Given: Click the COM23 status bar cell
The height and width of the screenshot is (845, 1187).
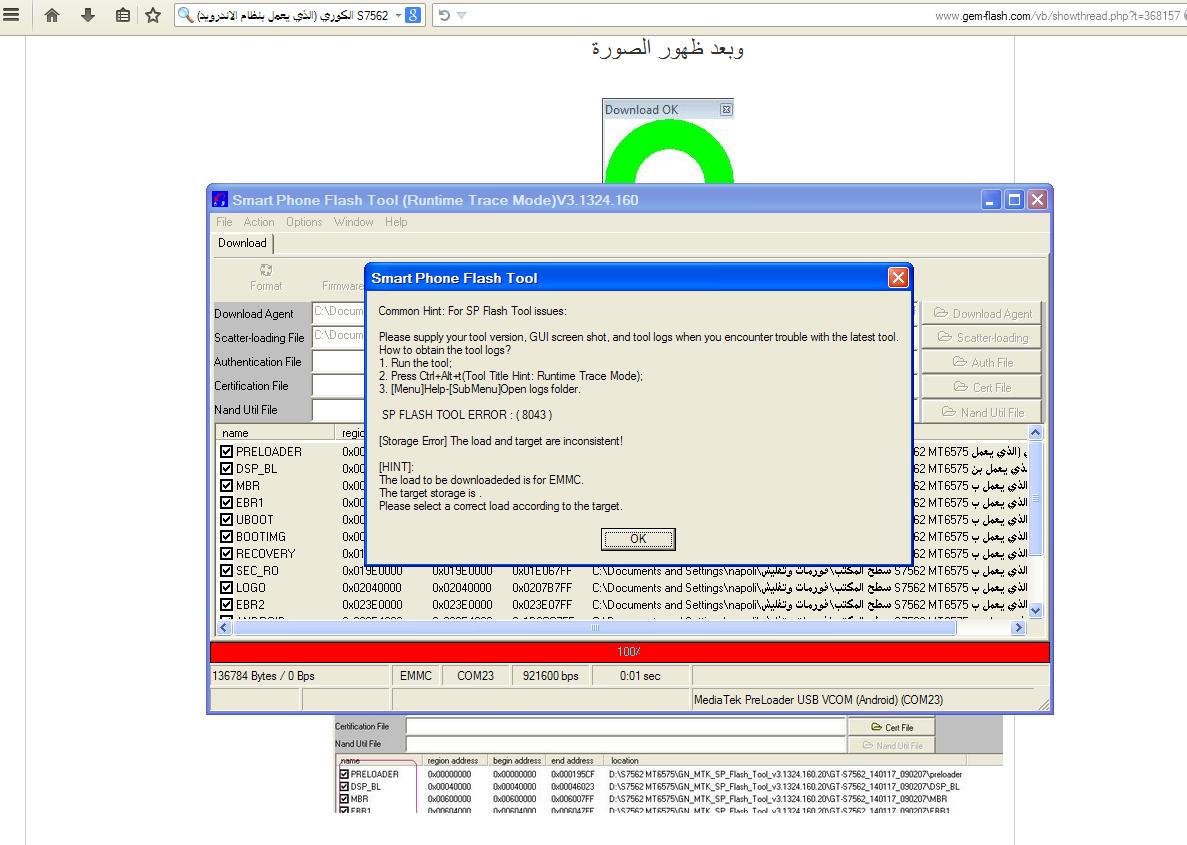Looking at the screenshot, I should [x=475, y=675].
